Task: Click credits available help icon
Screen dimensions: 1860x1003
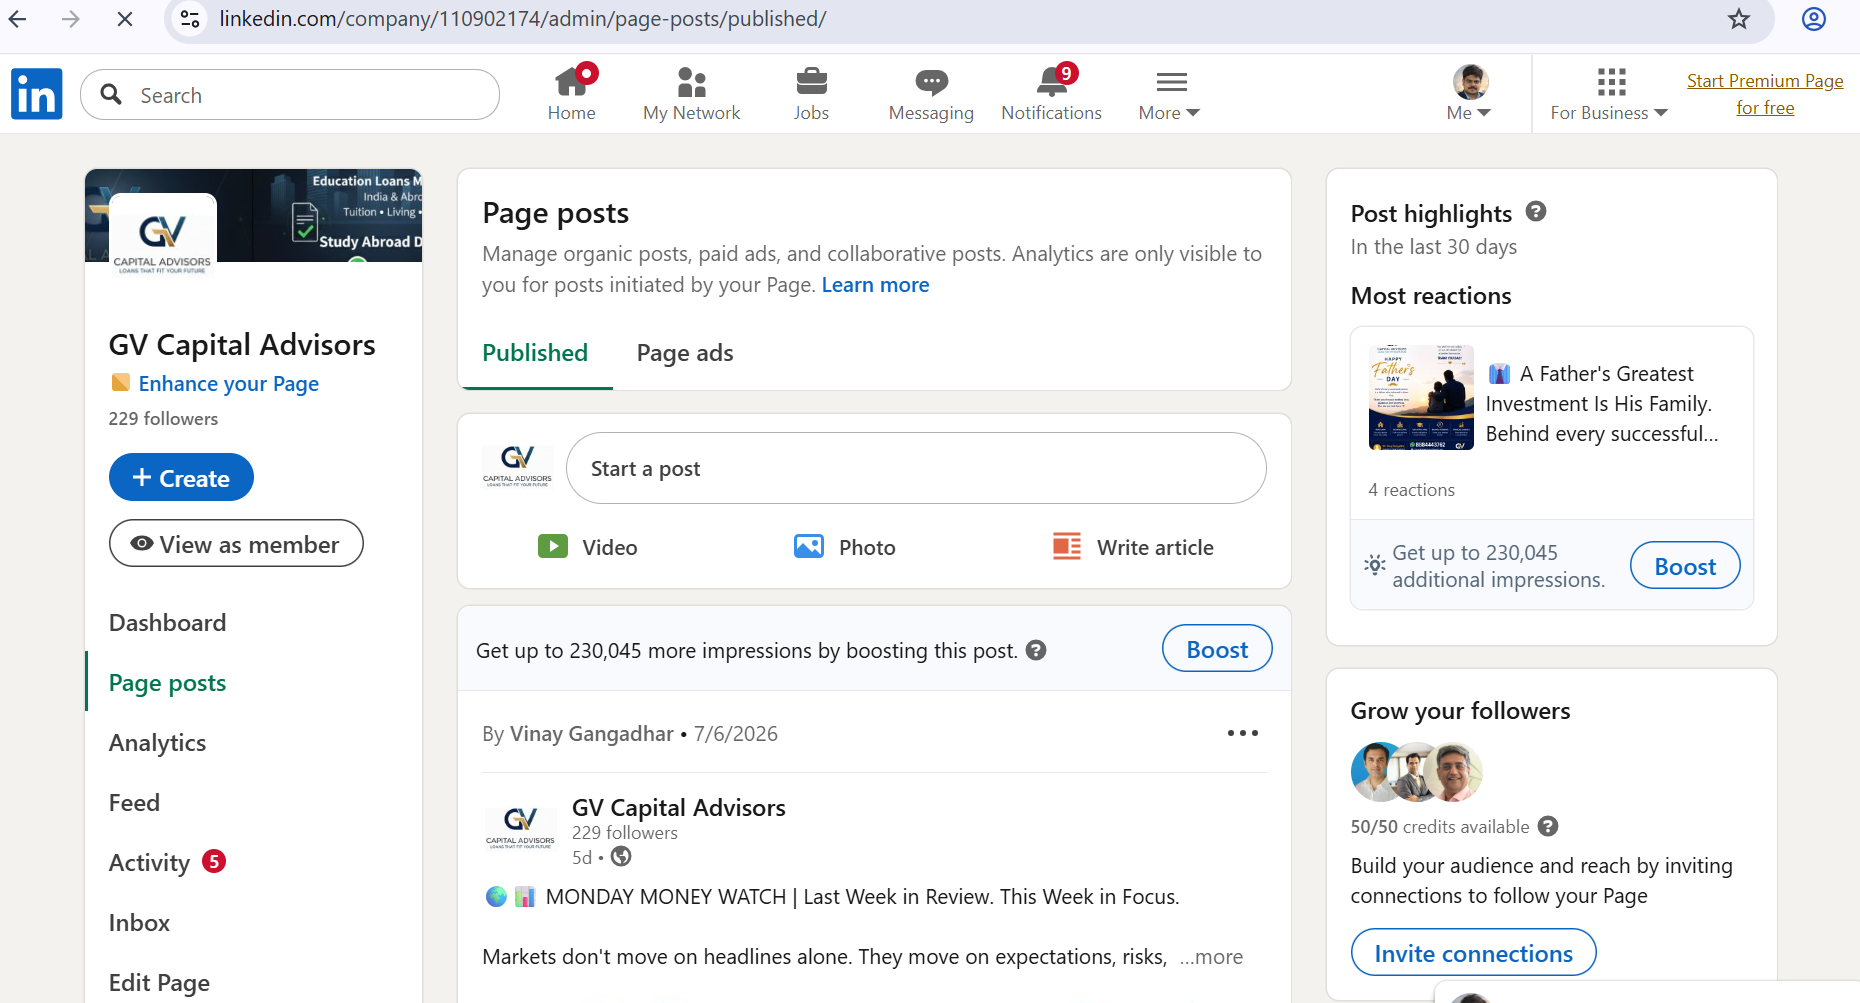Action: click(1548, 826)
